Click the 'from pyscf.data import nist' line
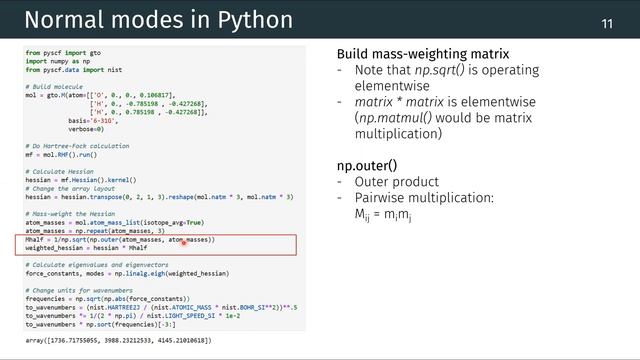640x360 pixels. point(73,70)
